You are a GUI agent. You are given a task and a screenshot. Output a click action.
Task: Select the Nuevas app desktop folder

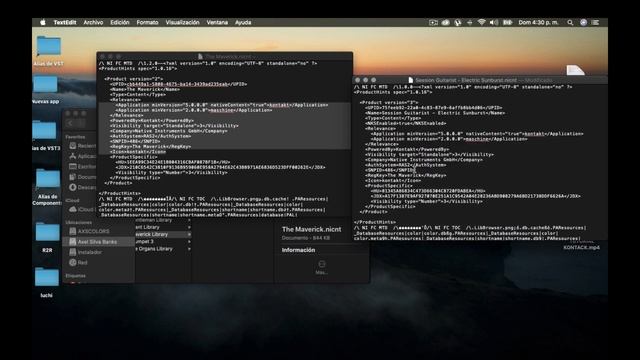45,84
